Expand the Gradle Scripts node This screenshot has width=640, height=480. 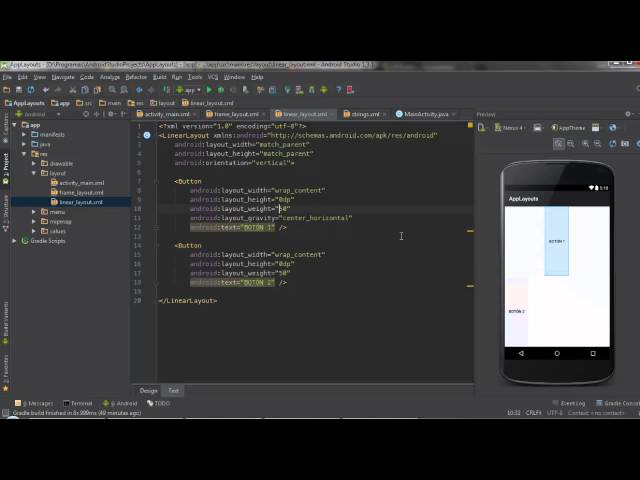pos(14,241)
